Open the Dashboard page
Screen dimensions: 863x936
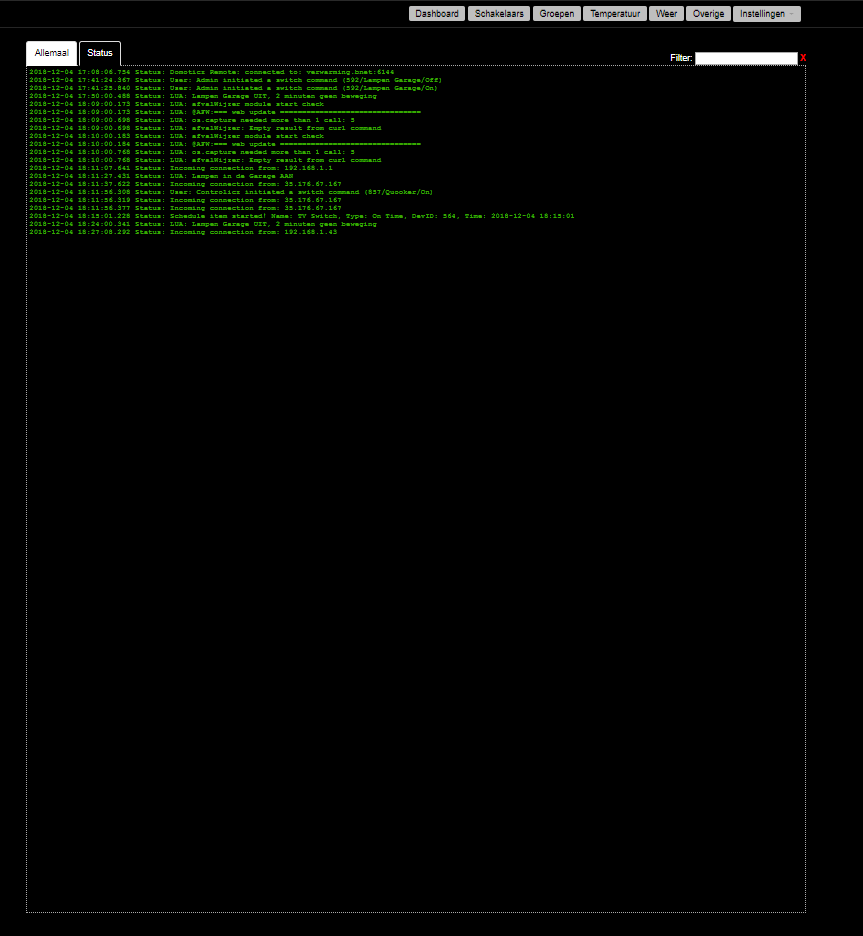point(437,13)
